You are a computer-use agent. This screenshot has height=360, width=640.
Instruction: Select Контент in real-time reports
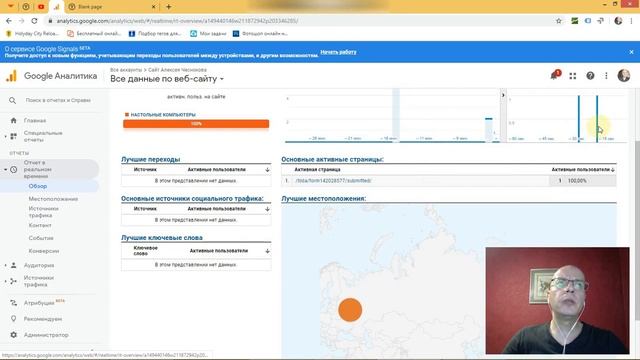click(40, 225)
